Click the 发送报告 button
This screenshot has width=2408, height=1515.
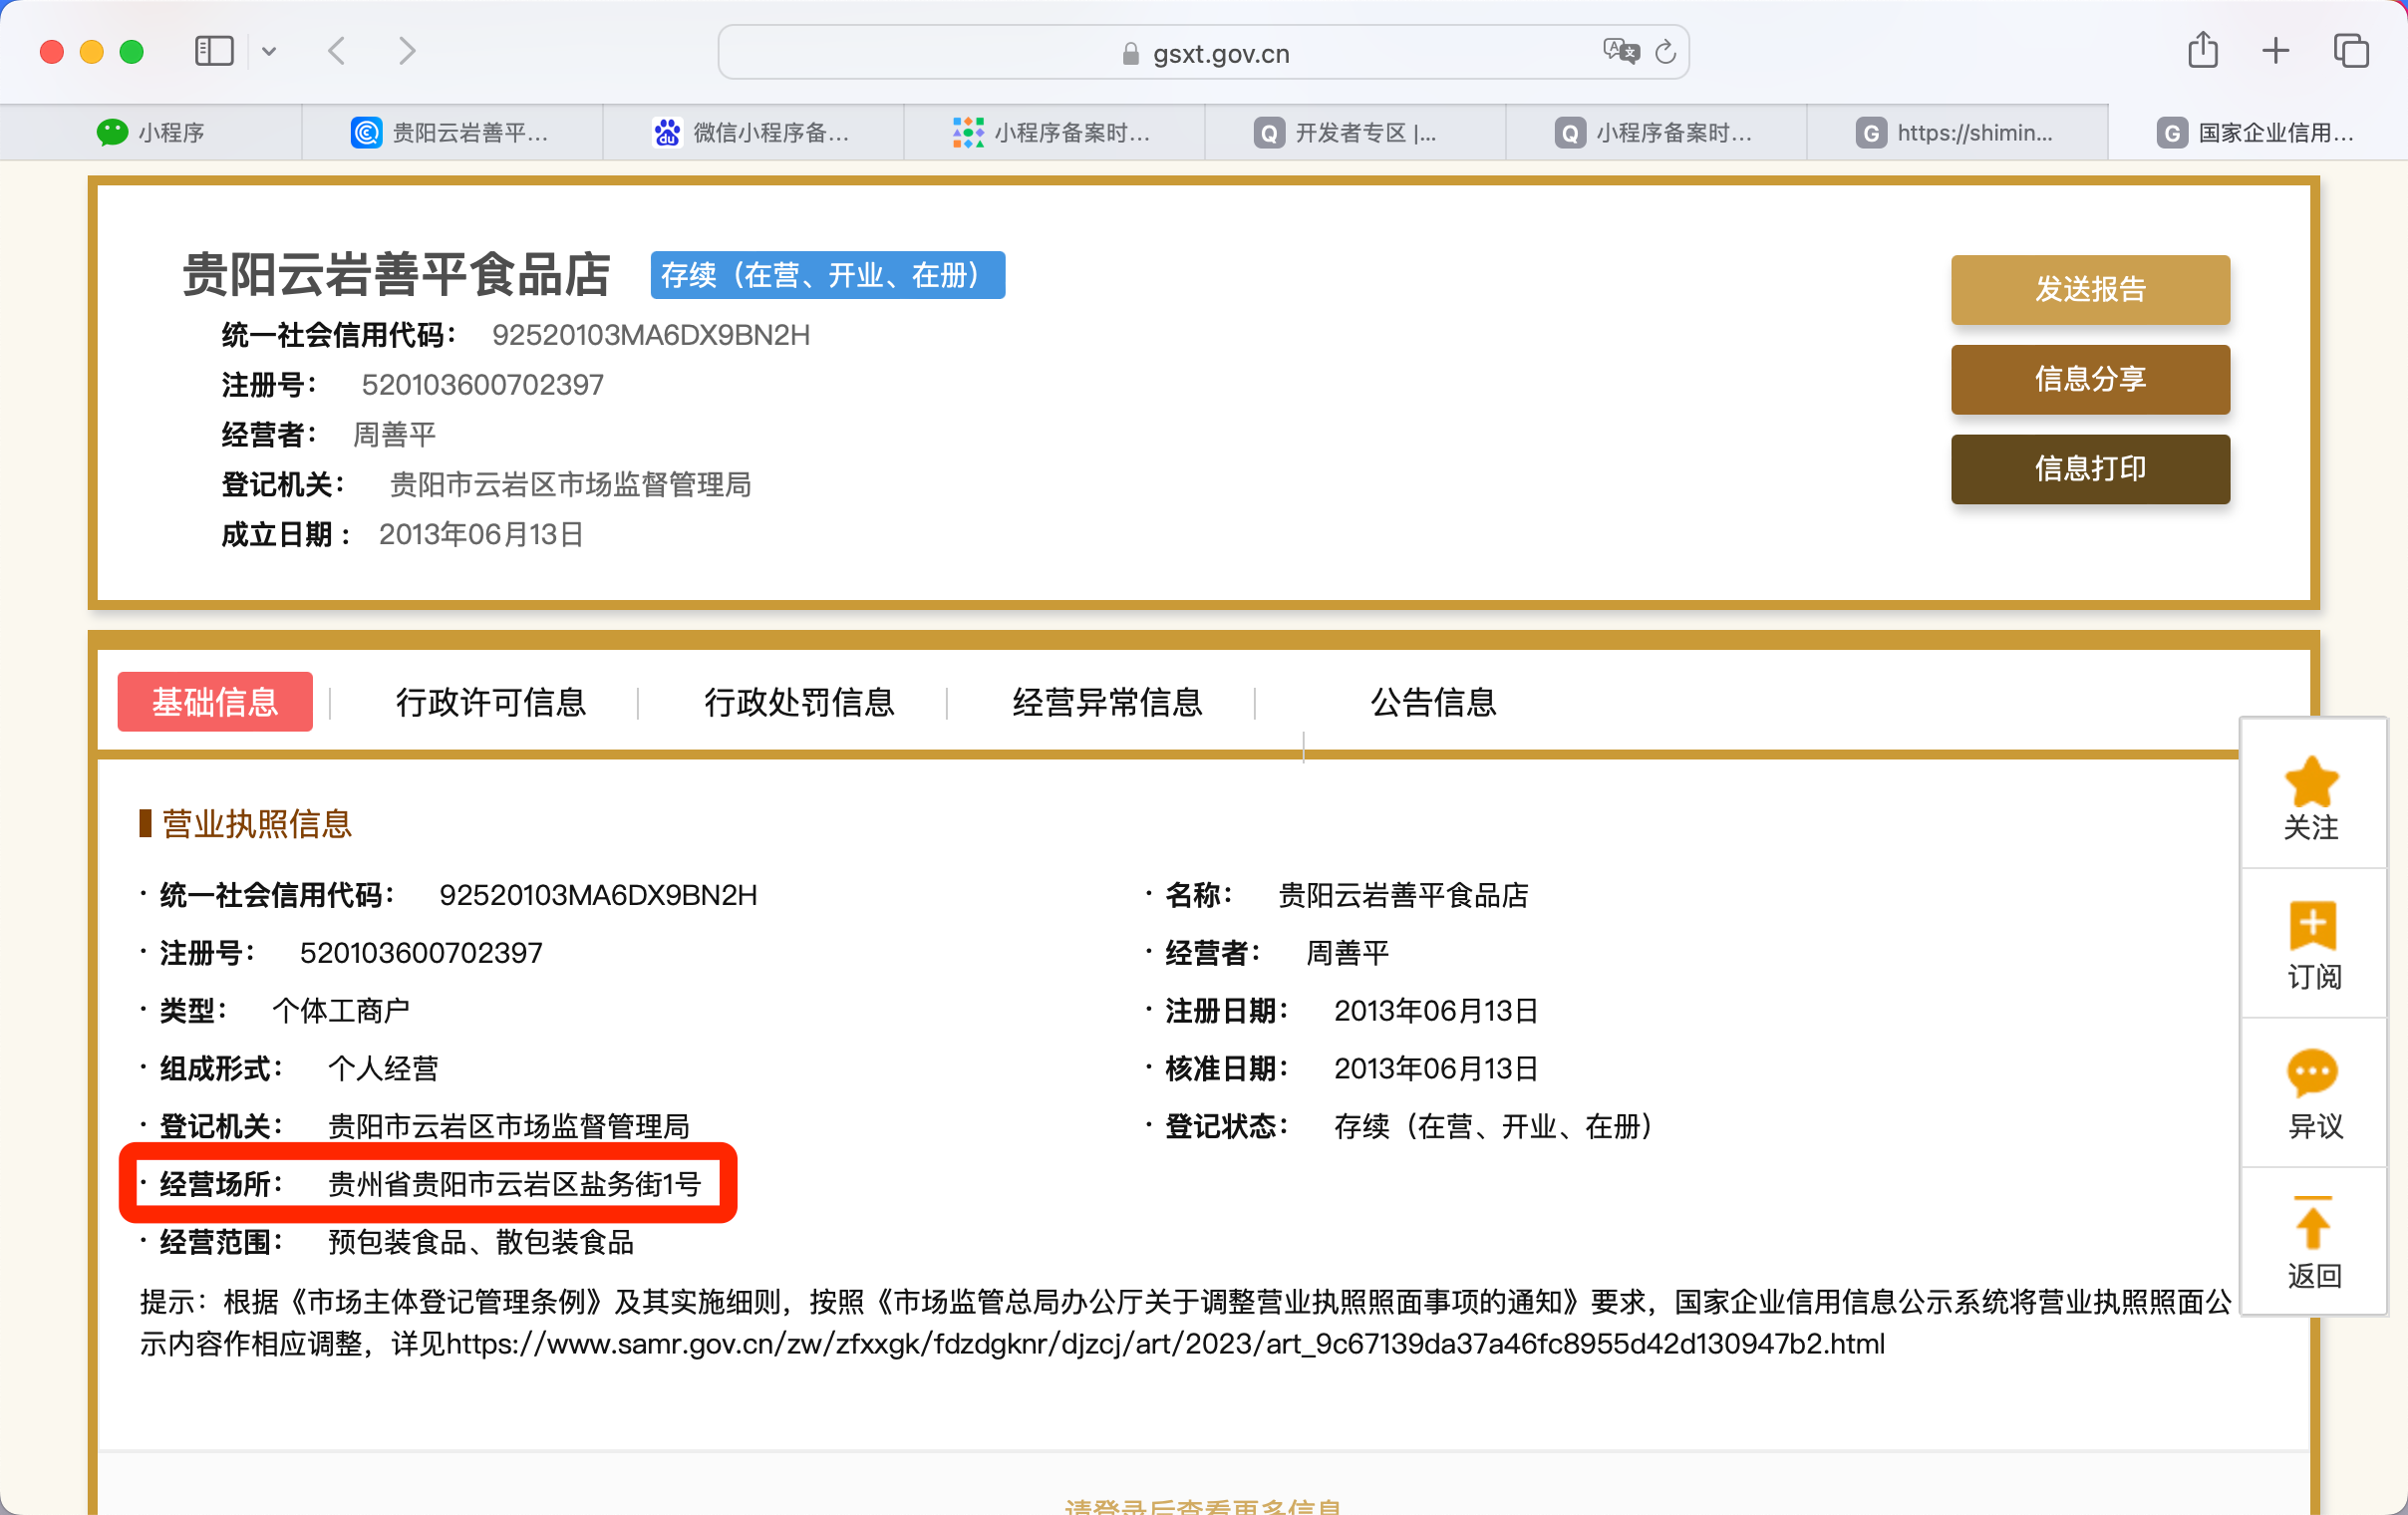point(2089,290)
